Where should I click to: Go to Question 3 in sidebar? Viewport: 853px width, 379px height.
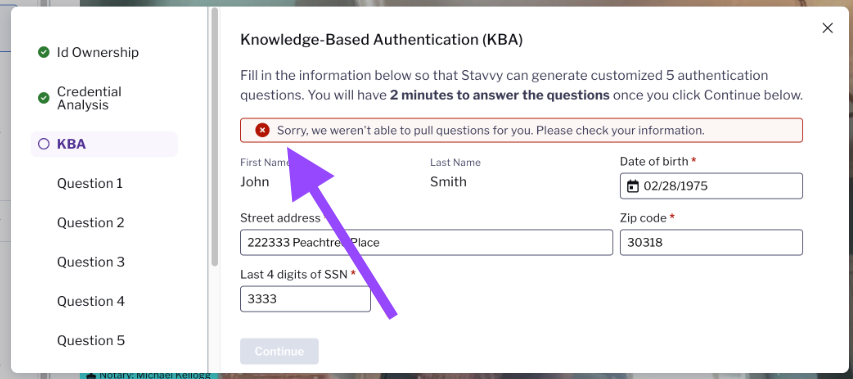pos(91,262)
